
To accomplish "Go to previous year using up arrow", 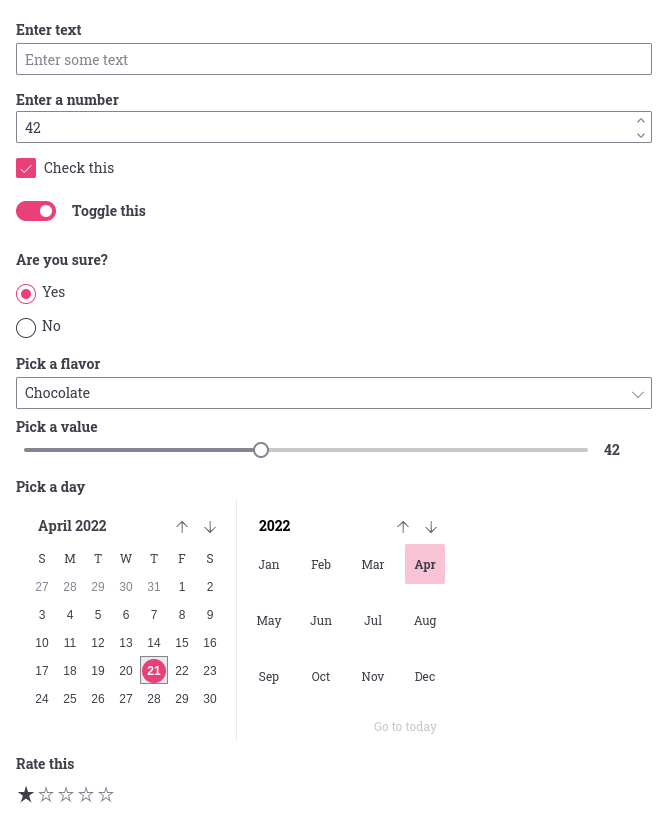I will click(x=403, y=527).
